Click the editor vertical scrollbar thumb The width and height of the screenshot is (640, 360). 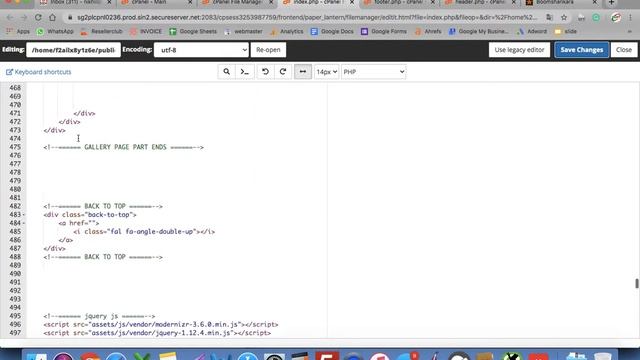point(636,283)
